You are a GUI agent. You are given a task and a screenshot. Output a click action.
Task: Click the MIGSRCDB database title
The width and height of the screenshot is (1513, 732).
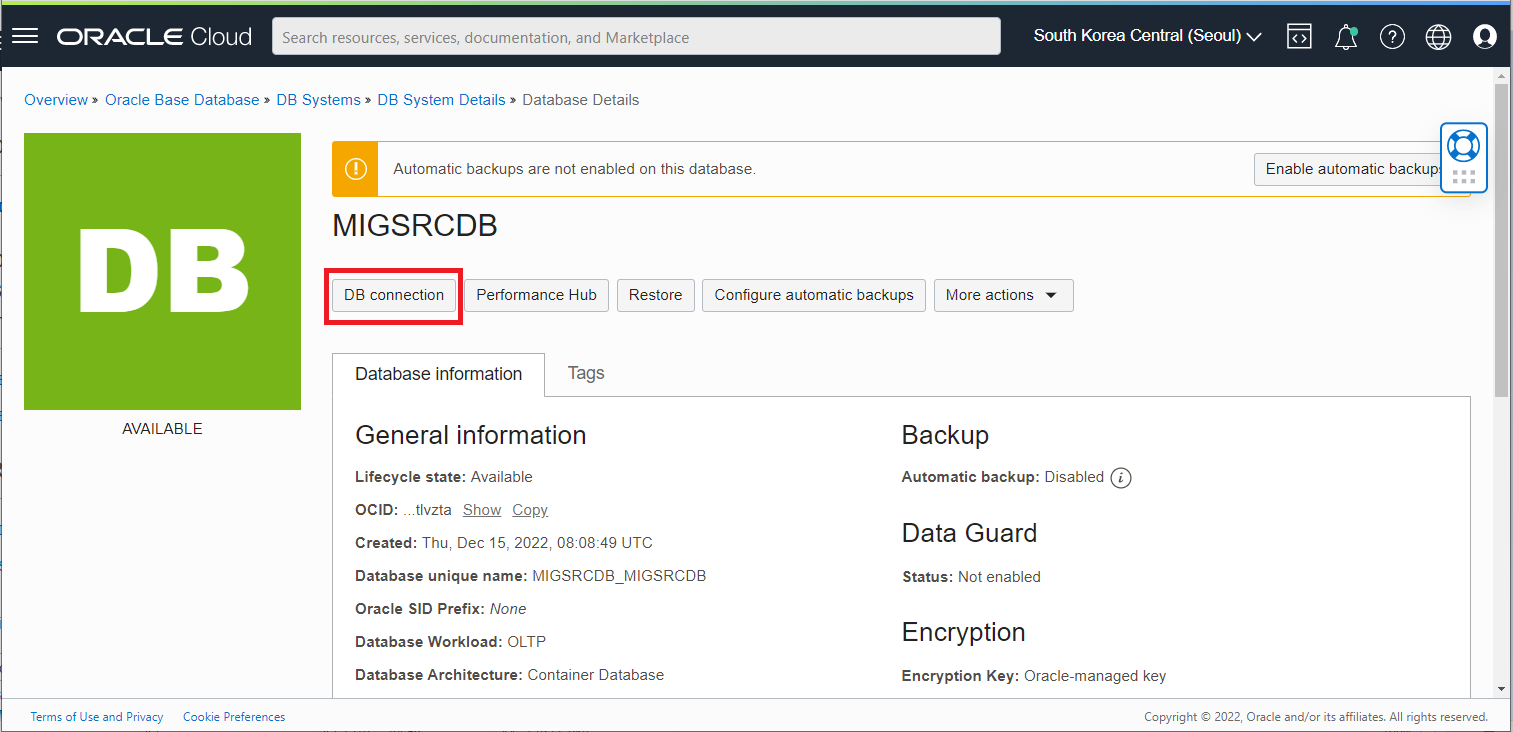pyautogui.click(x=415, y=226)
